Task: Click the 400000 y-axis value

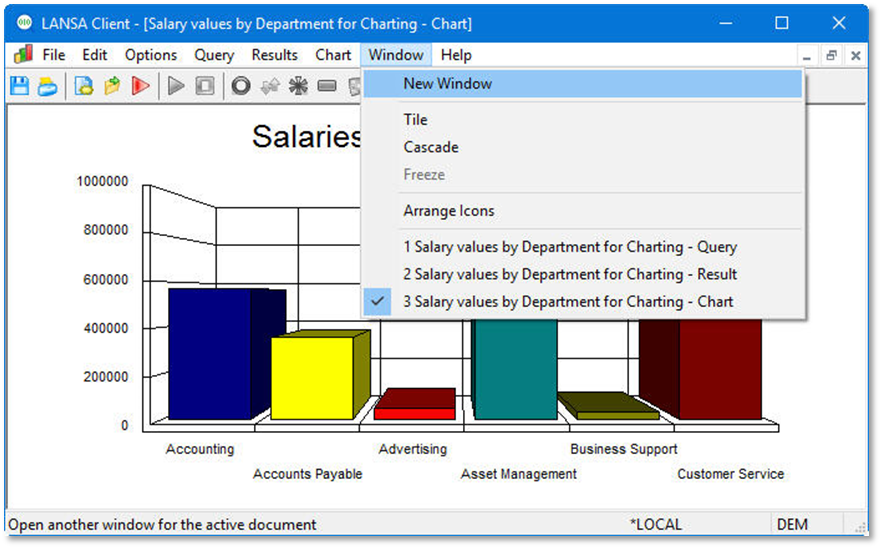Action: coord(106,328)
